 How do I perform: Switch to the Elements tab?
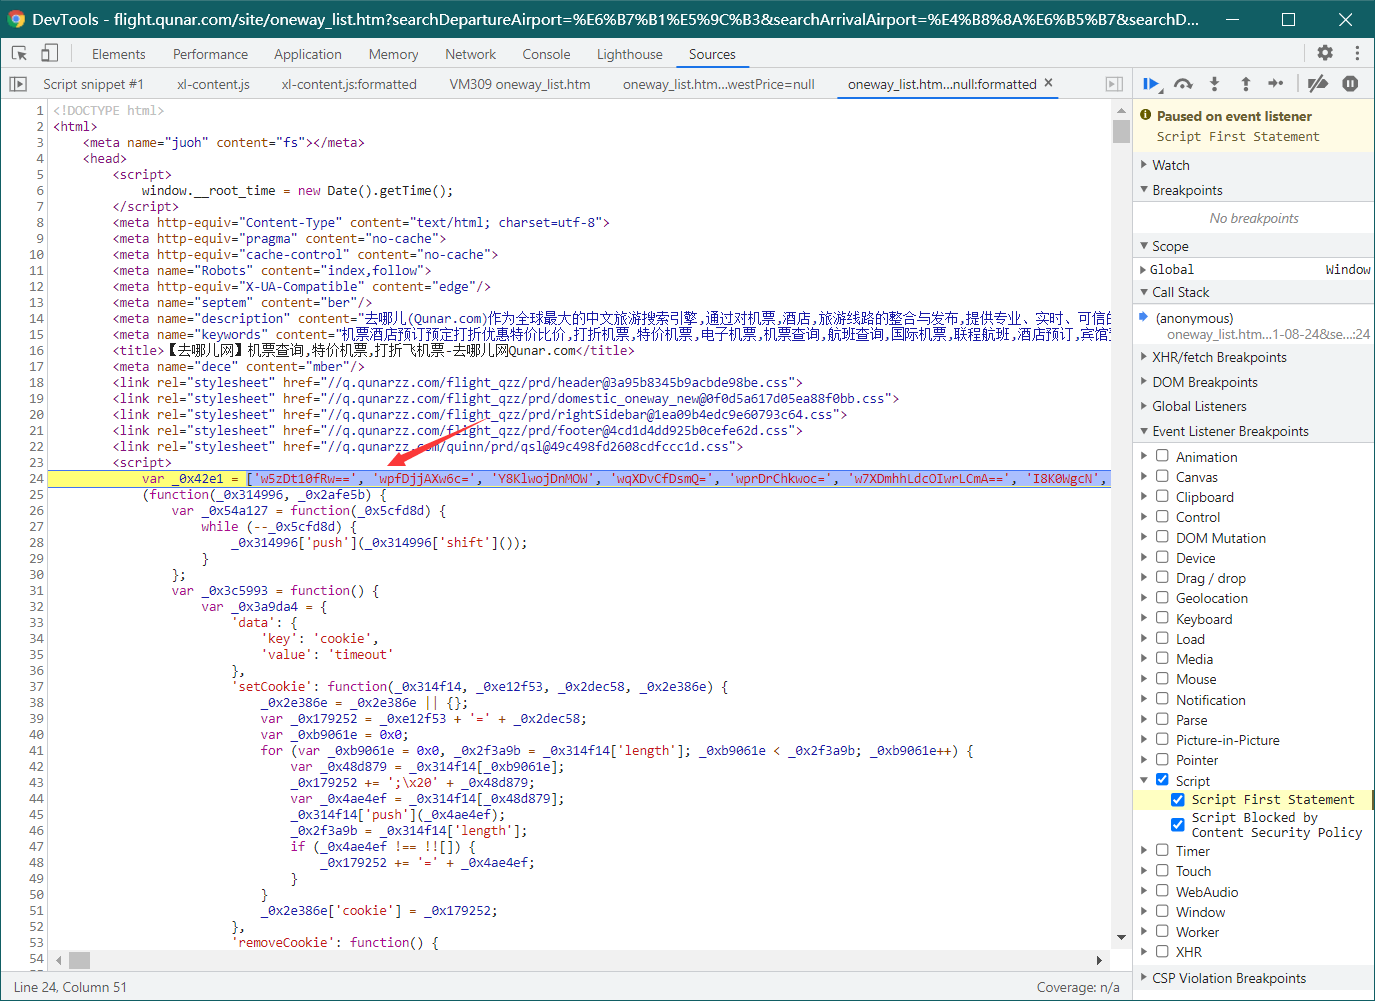point(118,54)
